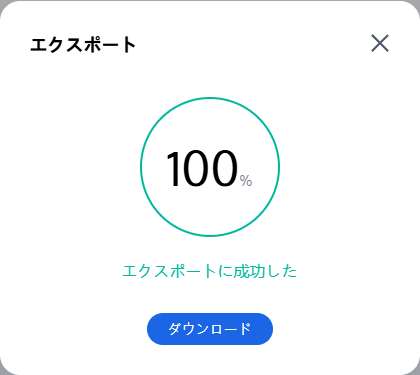Close the エクスポート dialog with the X

point(380,43)
